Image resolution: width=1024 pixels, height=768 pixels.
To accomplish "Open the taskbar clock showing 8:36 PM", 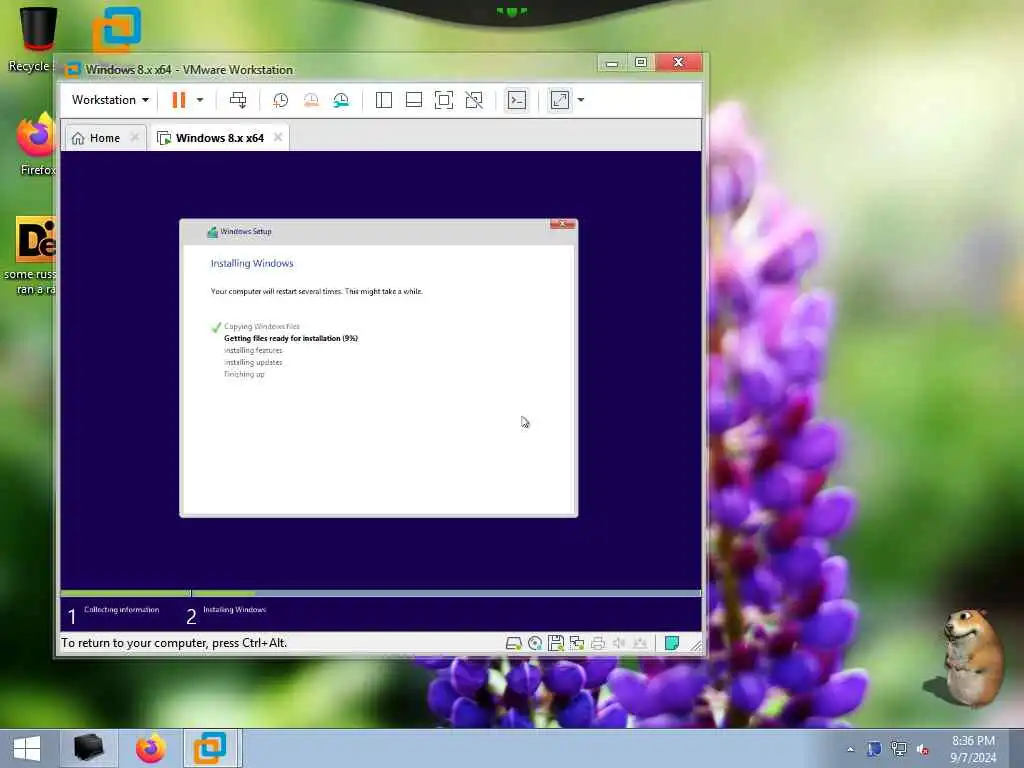I will [973, 748].
